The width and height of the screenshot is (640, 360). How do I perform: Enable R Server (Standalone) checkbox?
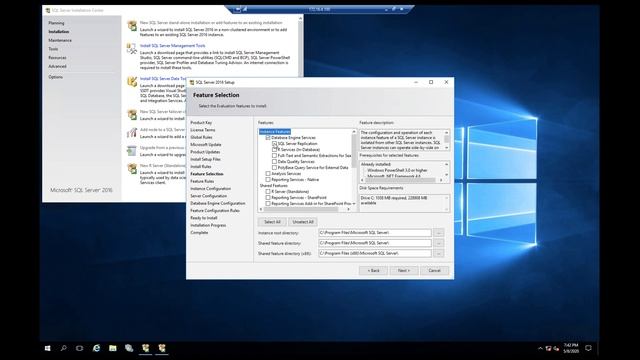[x=268, y=191]
